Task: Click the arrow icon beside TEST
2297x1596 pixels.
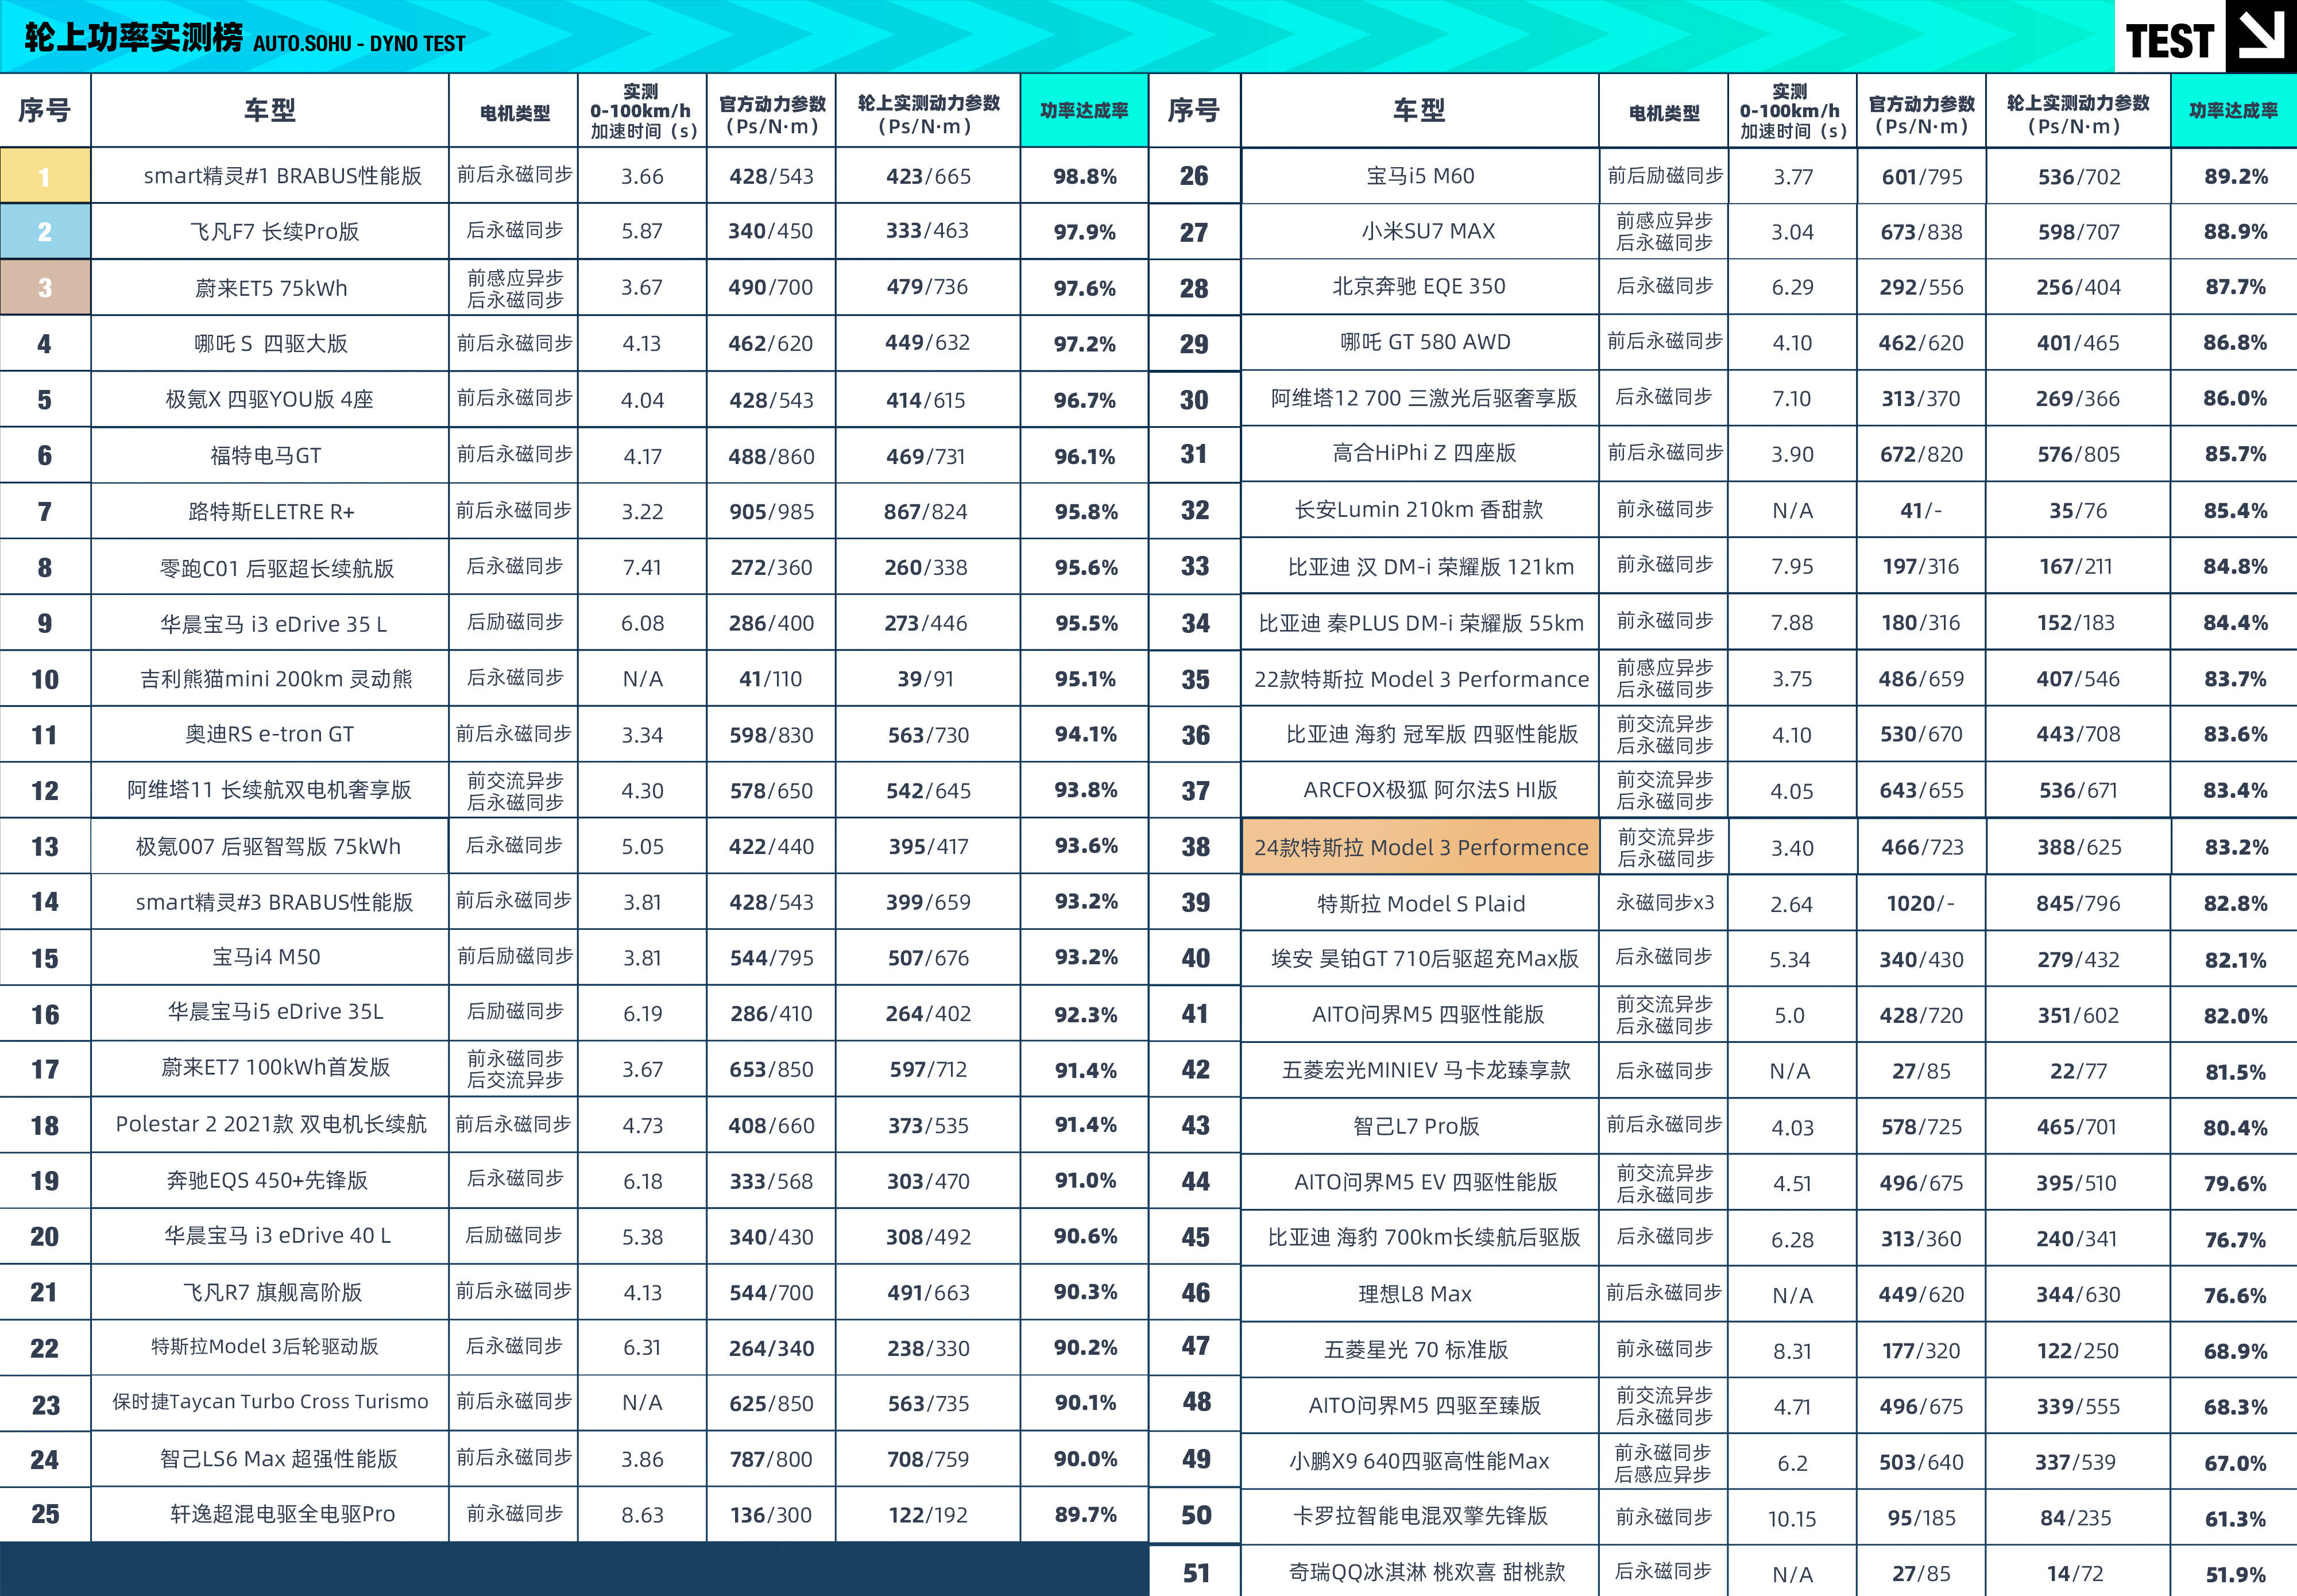Action: 2260,36
